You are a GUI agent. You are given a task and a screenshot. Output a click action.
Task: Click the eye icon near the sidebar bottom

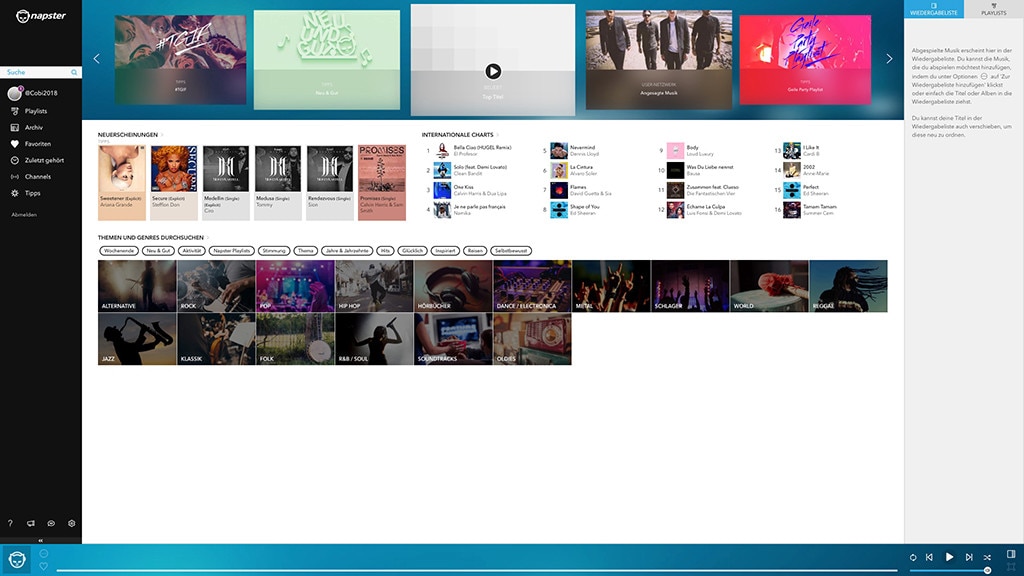(x=50, y=523)
